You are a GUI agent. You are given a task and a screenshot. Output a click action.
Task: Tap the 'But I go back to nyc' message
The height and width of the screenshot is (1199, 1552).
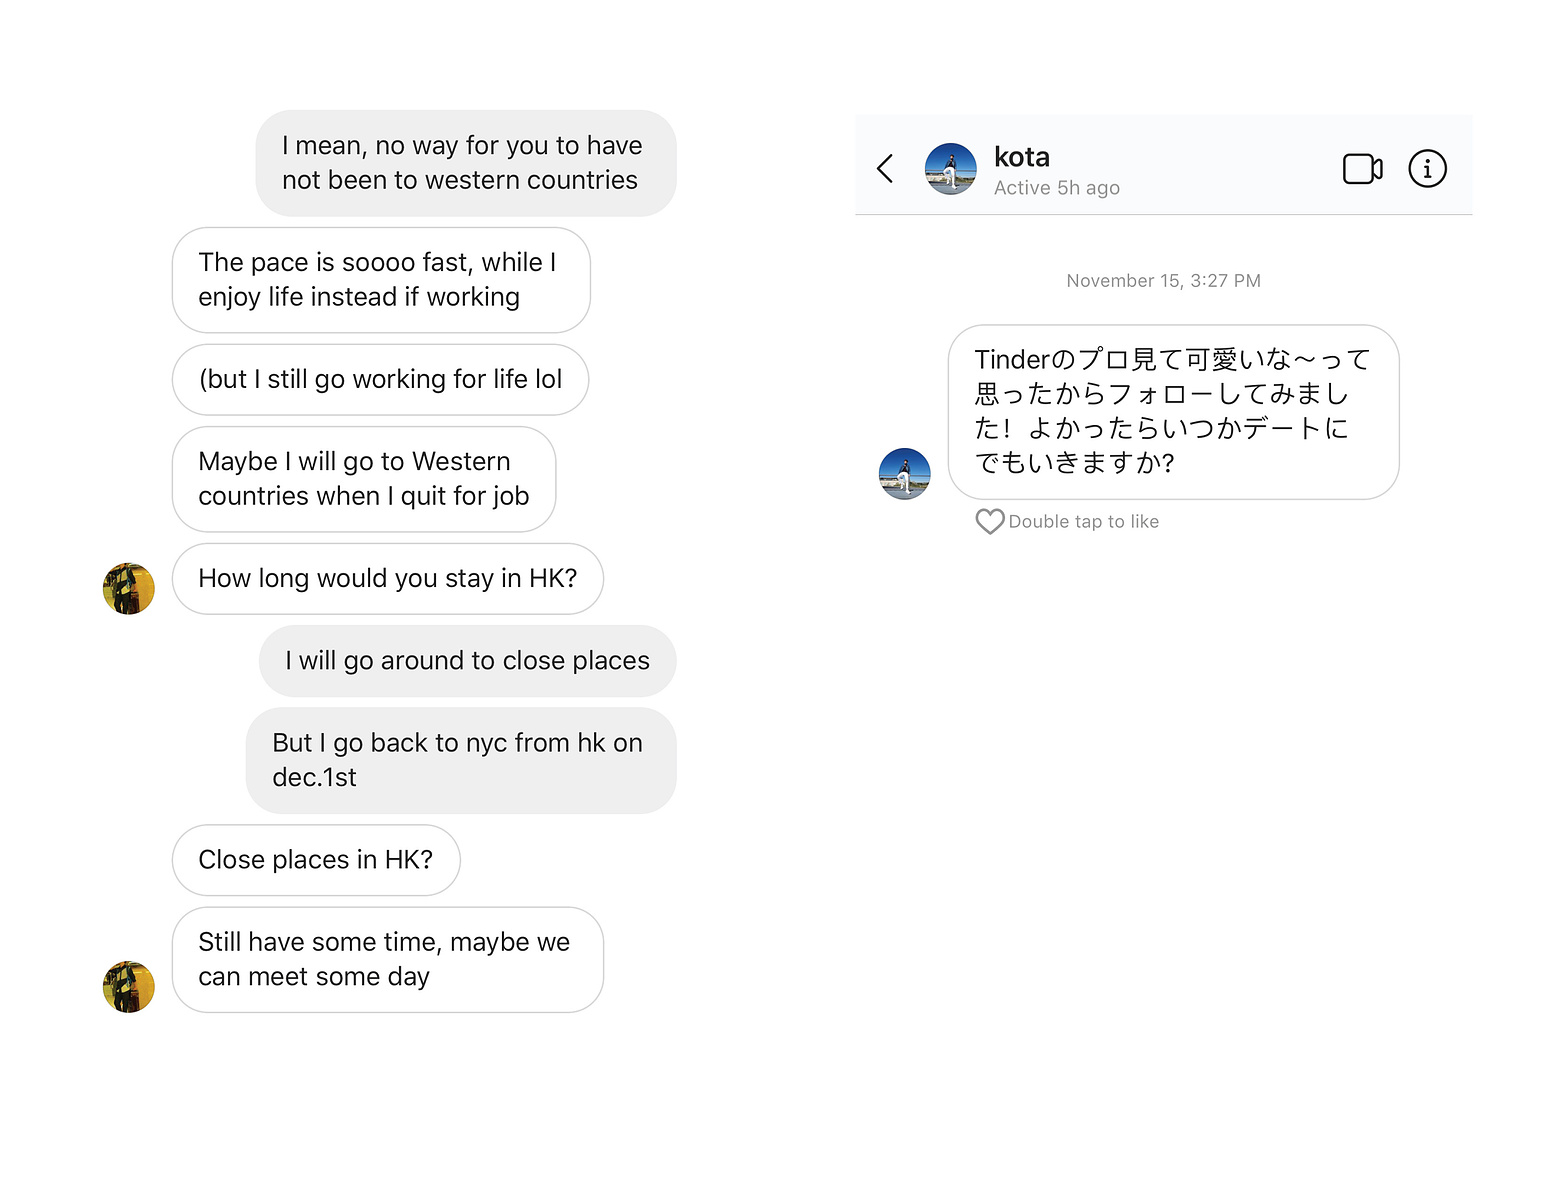[x=461, y=760]
